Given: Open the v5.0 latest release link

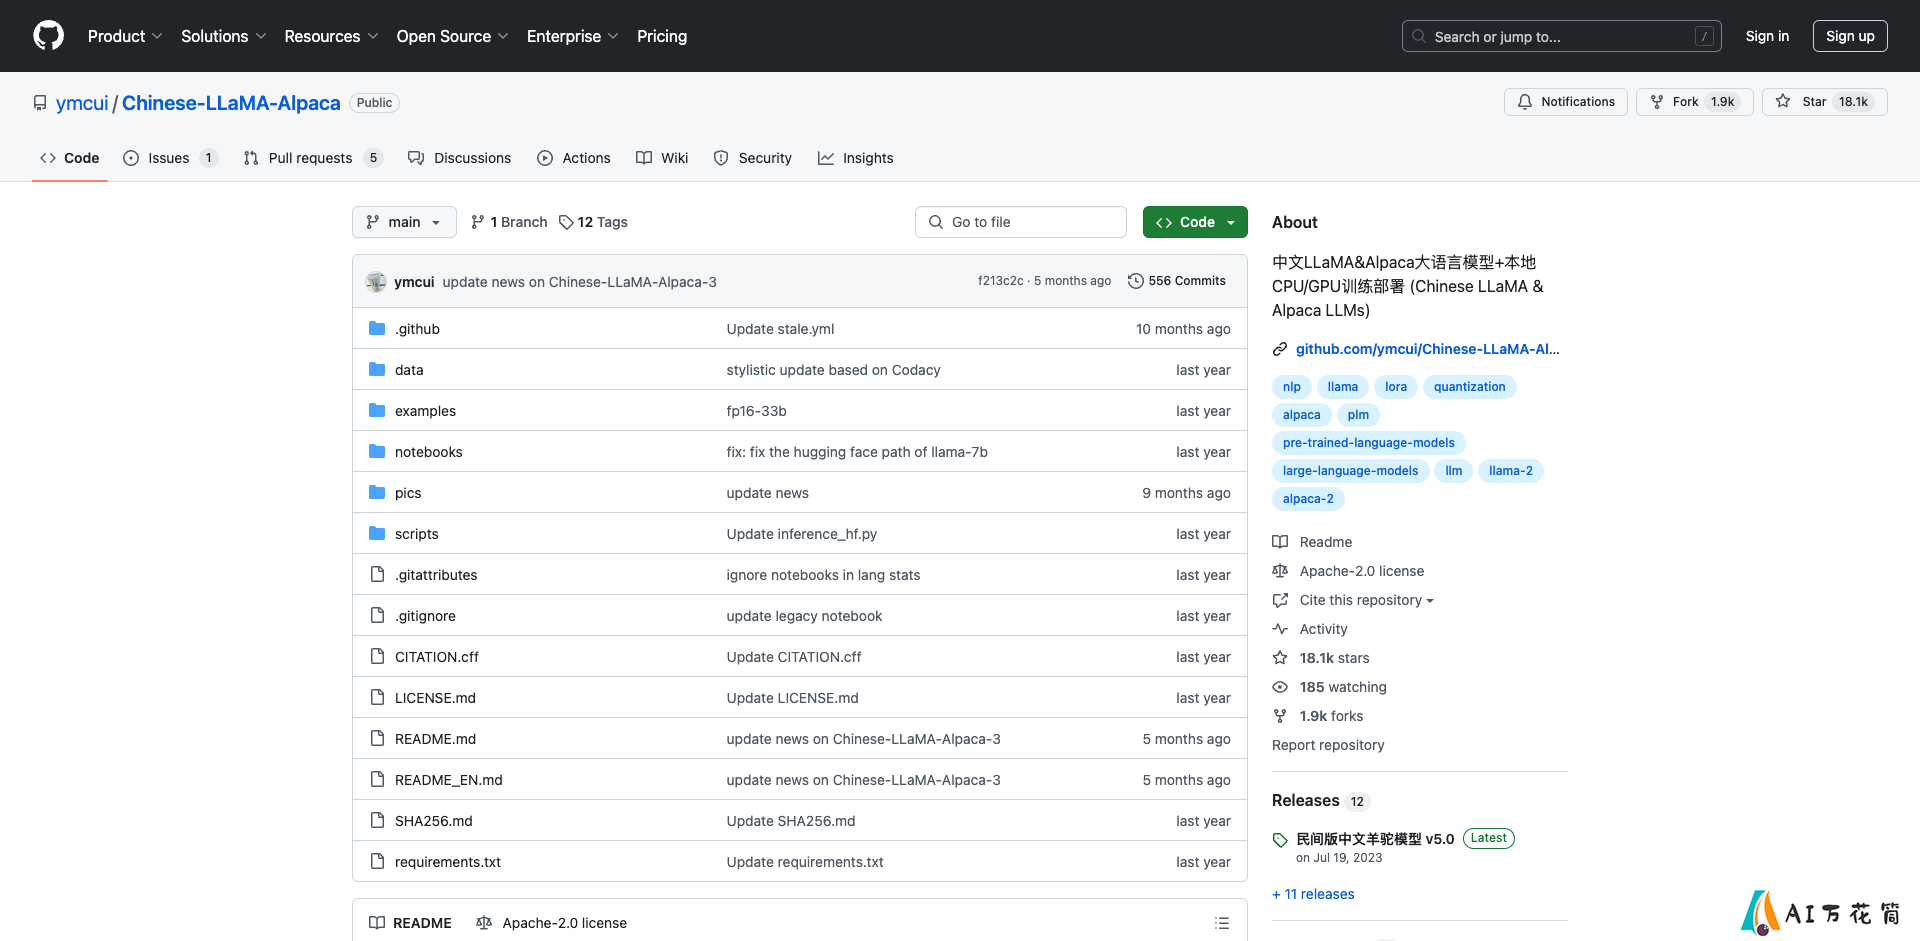Looking at the screenshot, I should click(x=1375, y=839).
